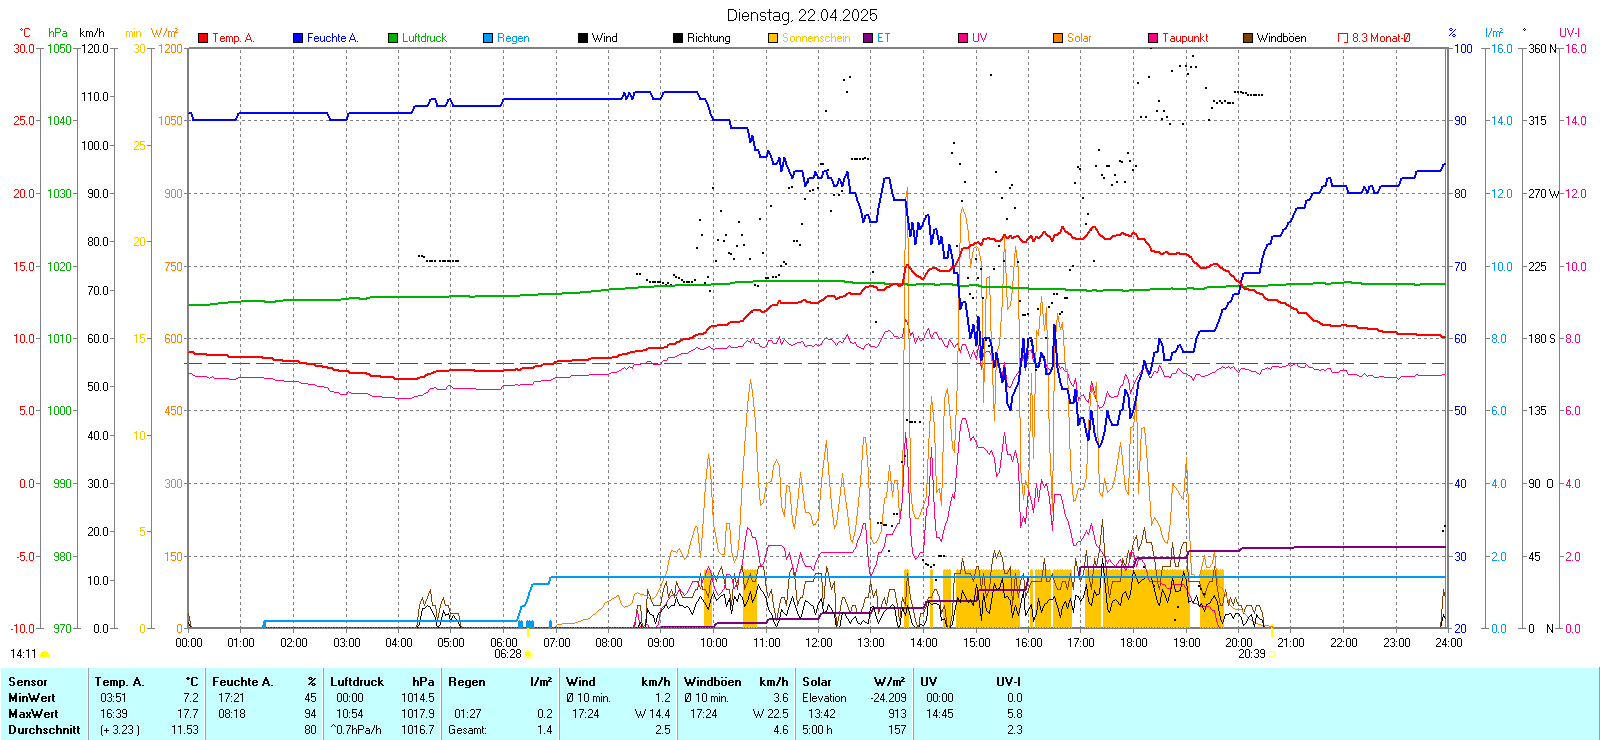Toggle the Richtung series legend box
The image size is (1600, 740).
(678, 38)
